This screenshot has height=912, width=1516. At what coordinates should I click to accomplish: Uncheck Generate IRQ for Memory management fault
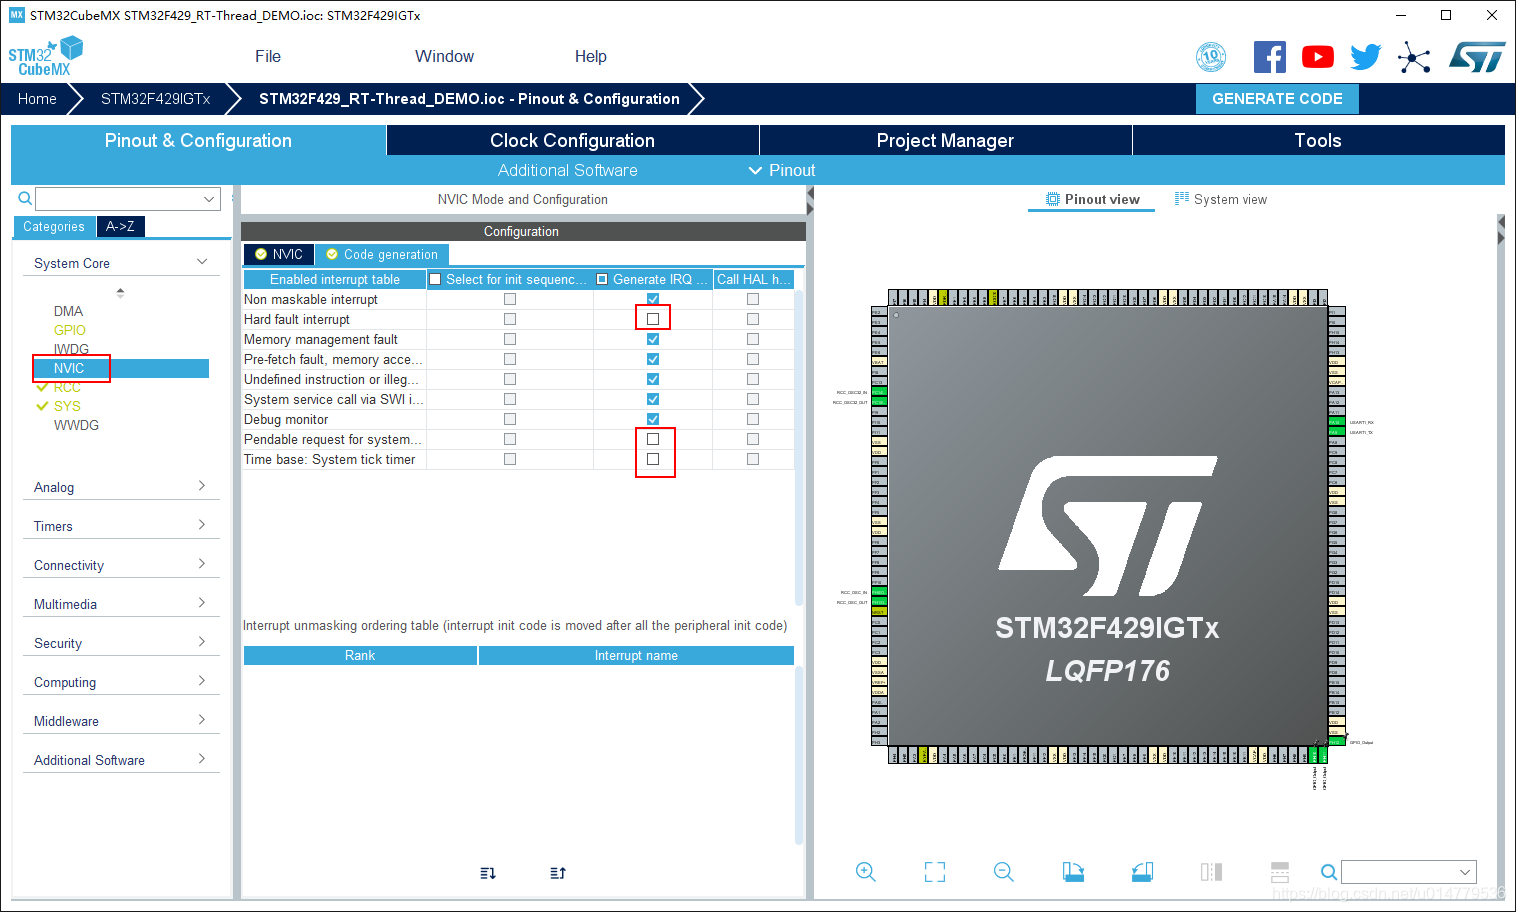[653, 339]
